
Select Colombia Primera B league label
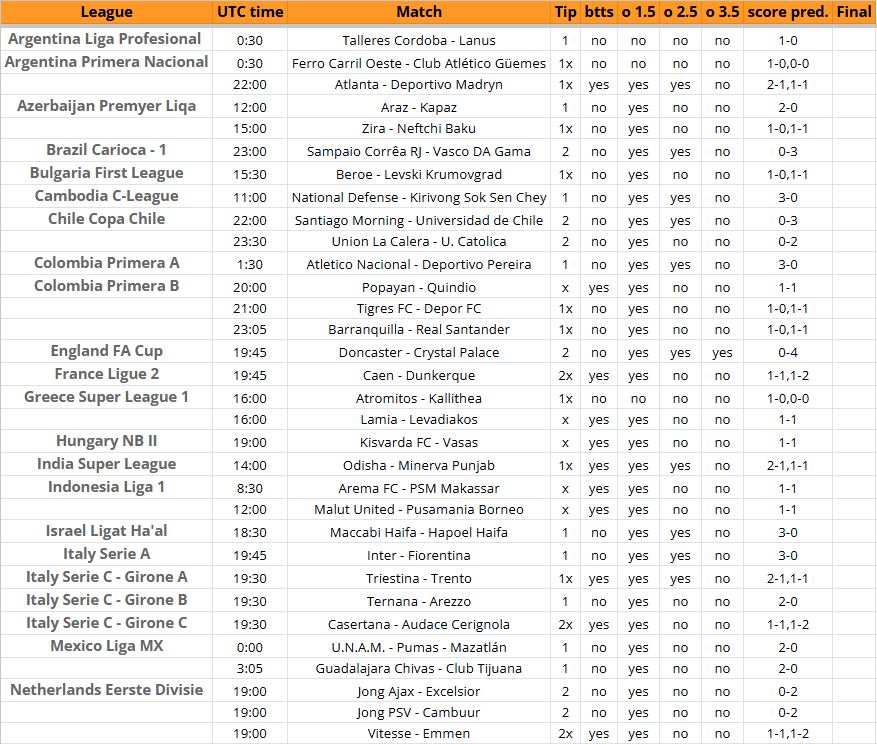106,286
